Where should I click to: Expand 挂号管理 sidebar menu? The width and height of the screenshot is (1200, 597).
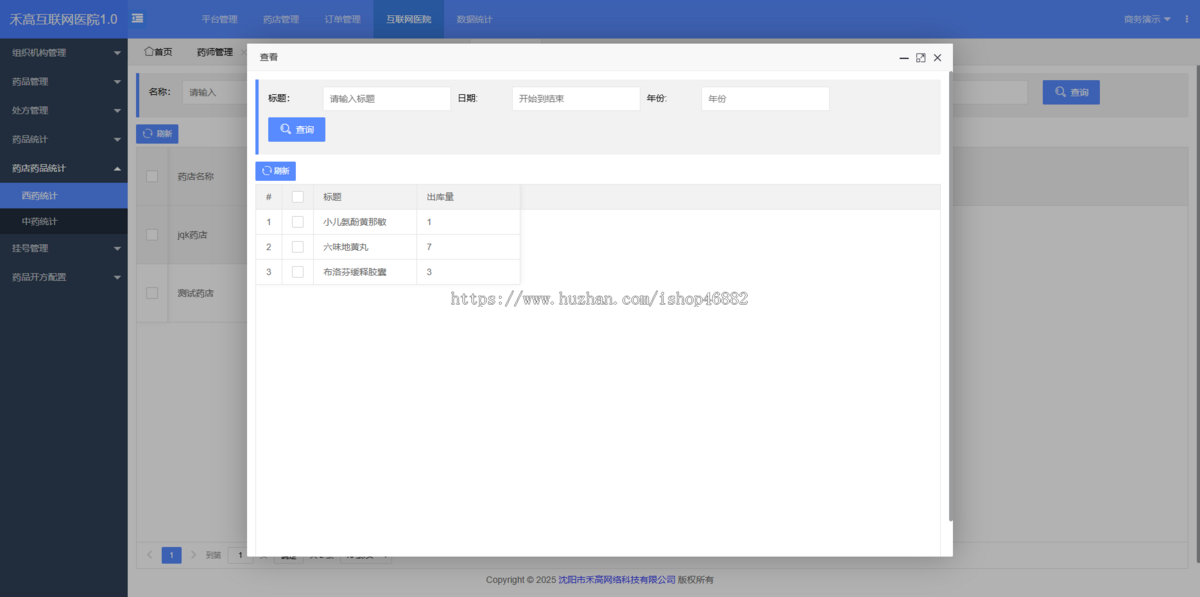(64, 248)
